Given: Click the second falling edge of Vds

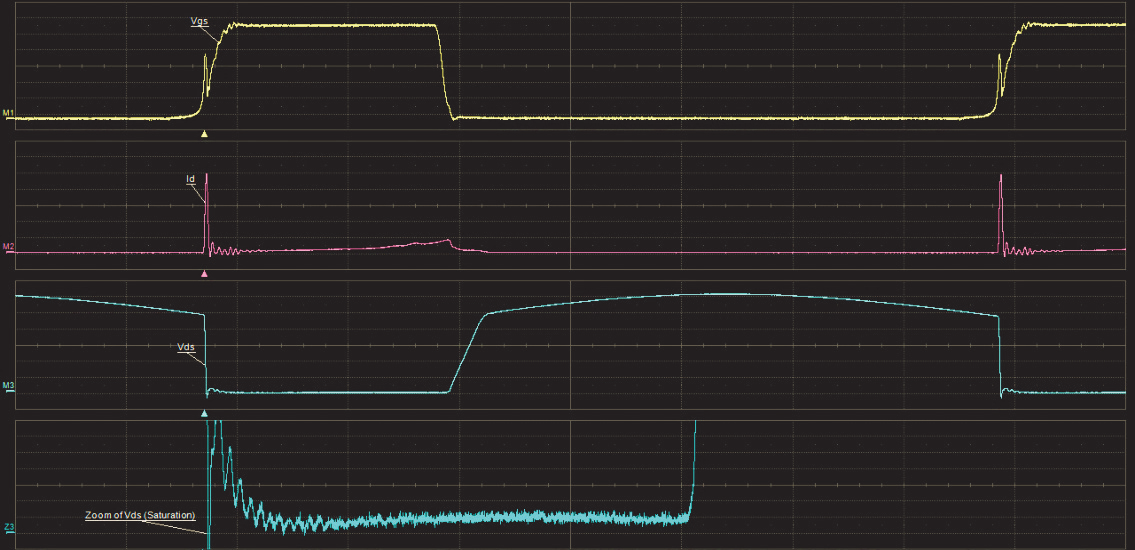Looking at the screenshot, I should (x=1000, y=355).
